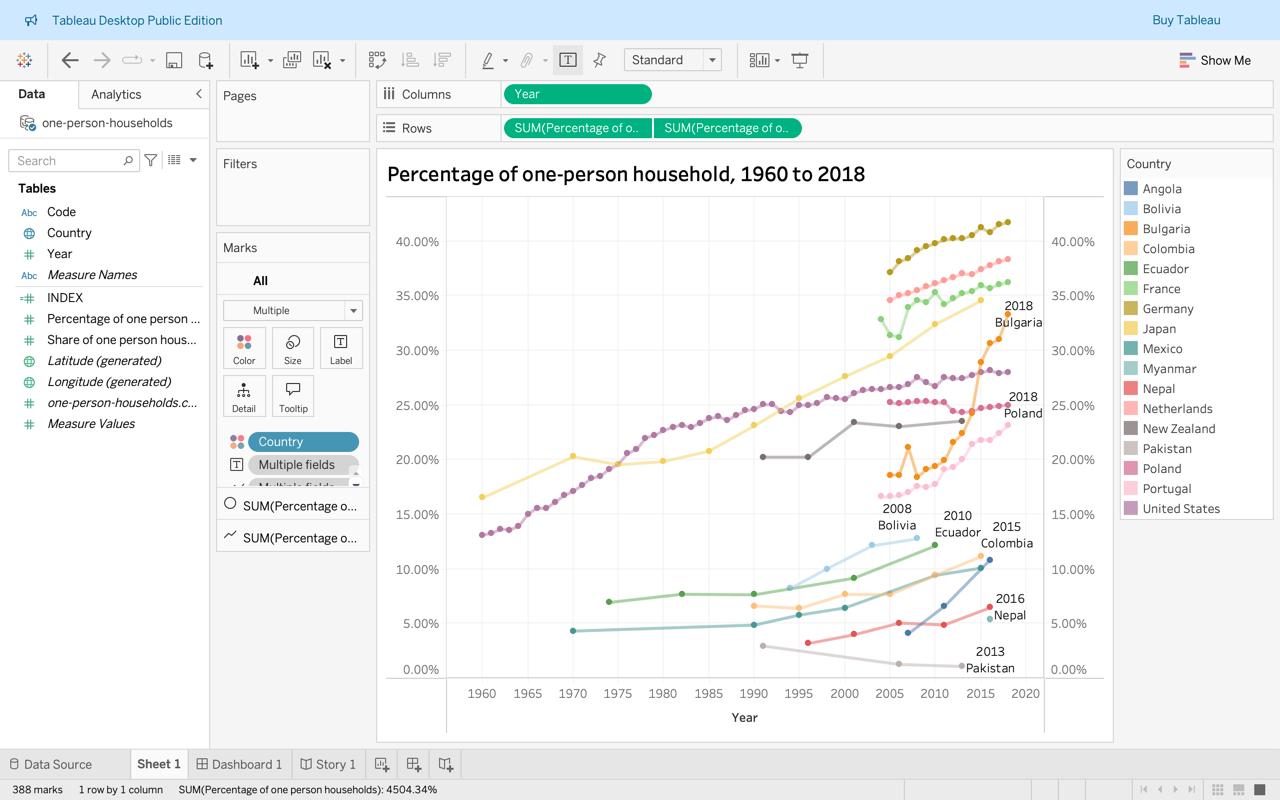Viewport: 1280px width, 800px height.
Task: Open the Size card in Marks
Action: pos(293,348)
